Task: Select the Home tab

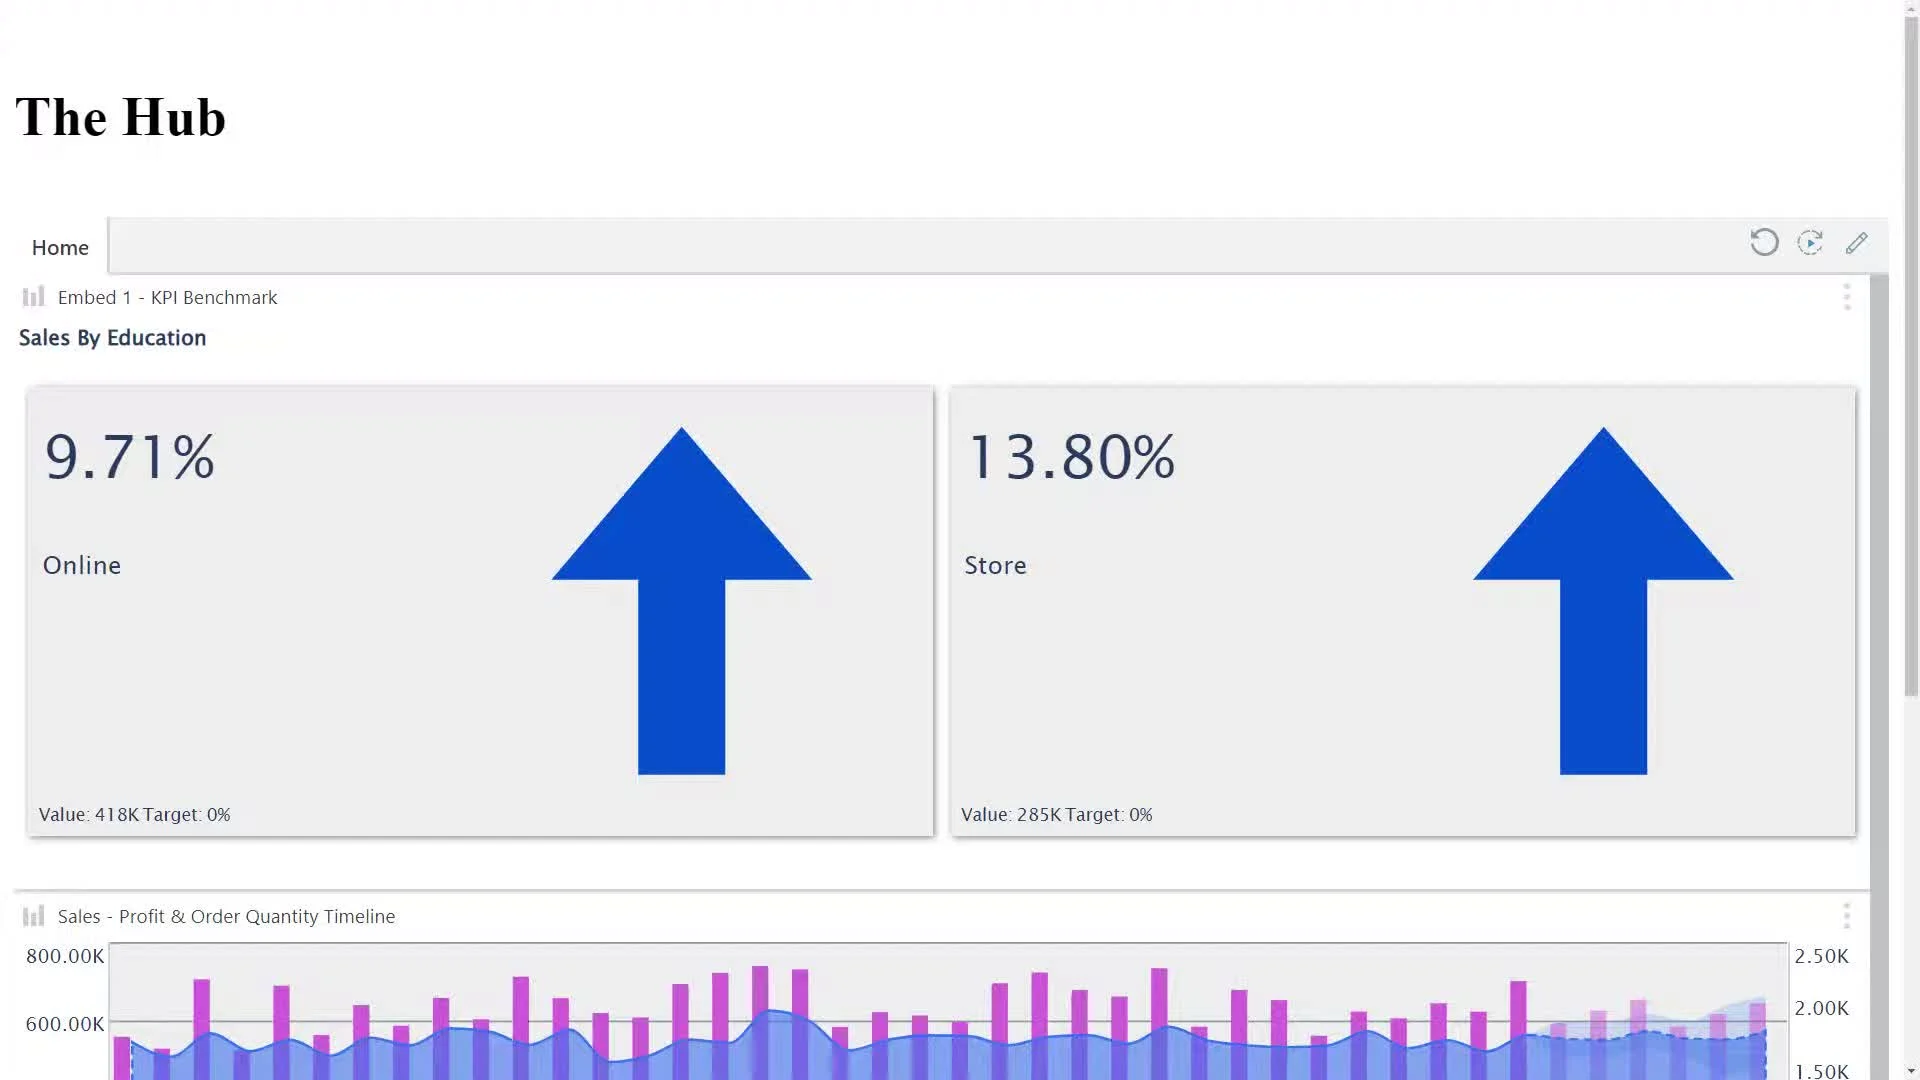Action: (60, 247)
